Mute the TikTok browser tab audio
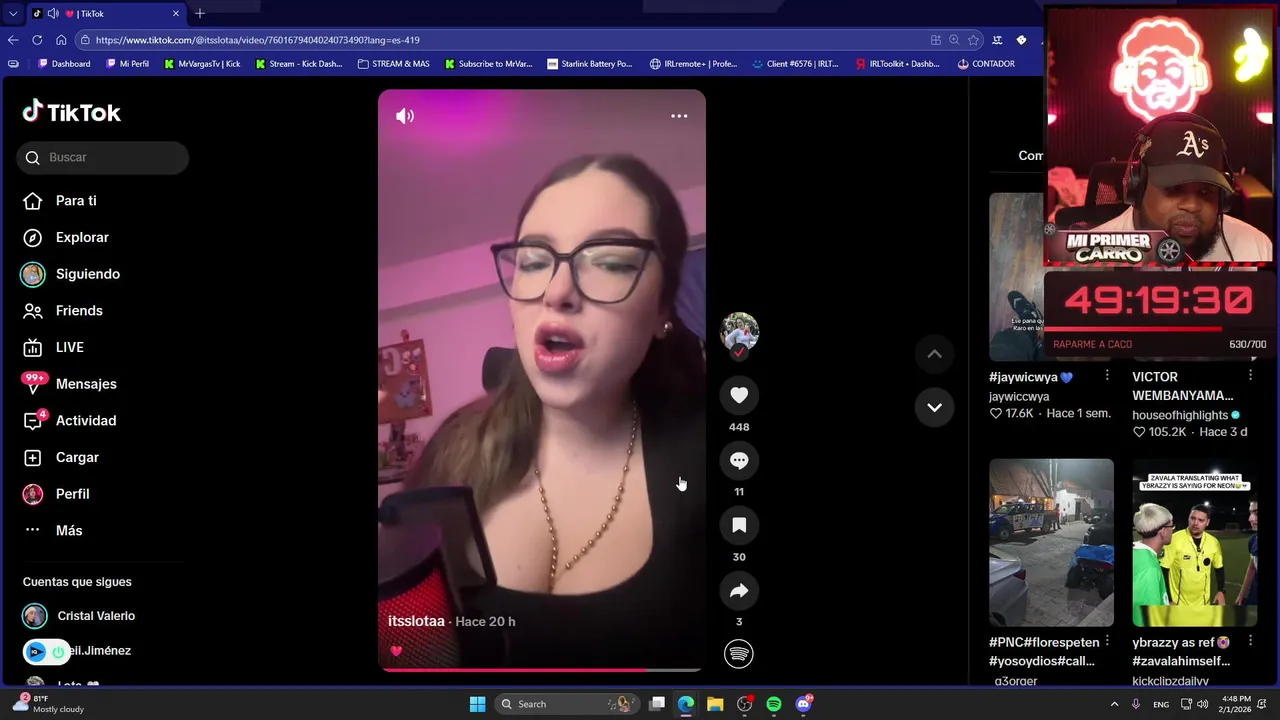 click(53, 13)
